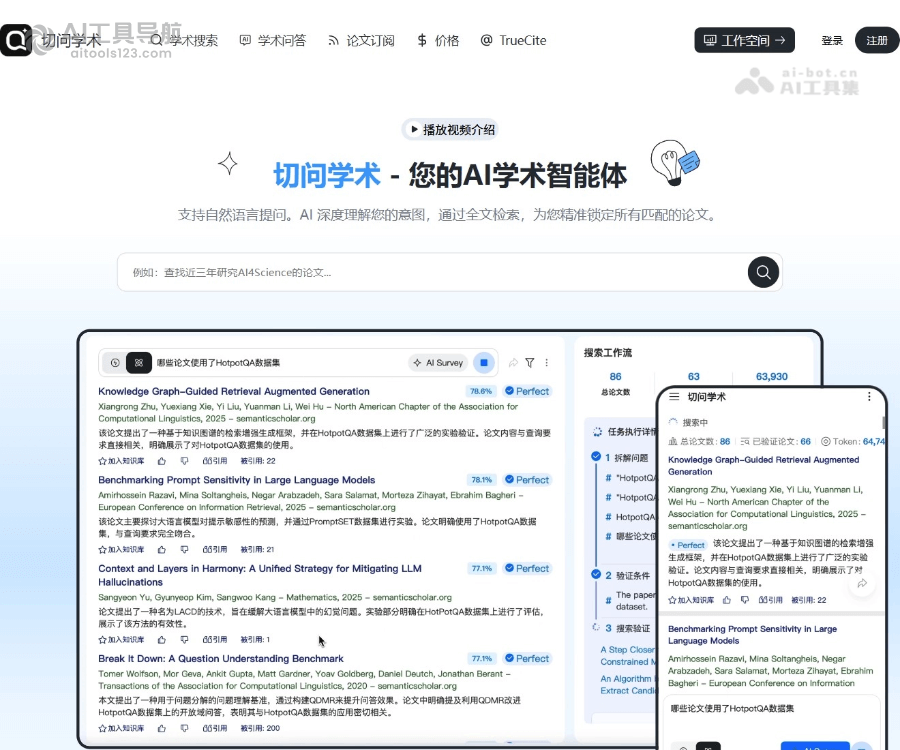900x750 pixels.
Task: Click the history clock icon in query bar
Action: (115, 363)
